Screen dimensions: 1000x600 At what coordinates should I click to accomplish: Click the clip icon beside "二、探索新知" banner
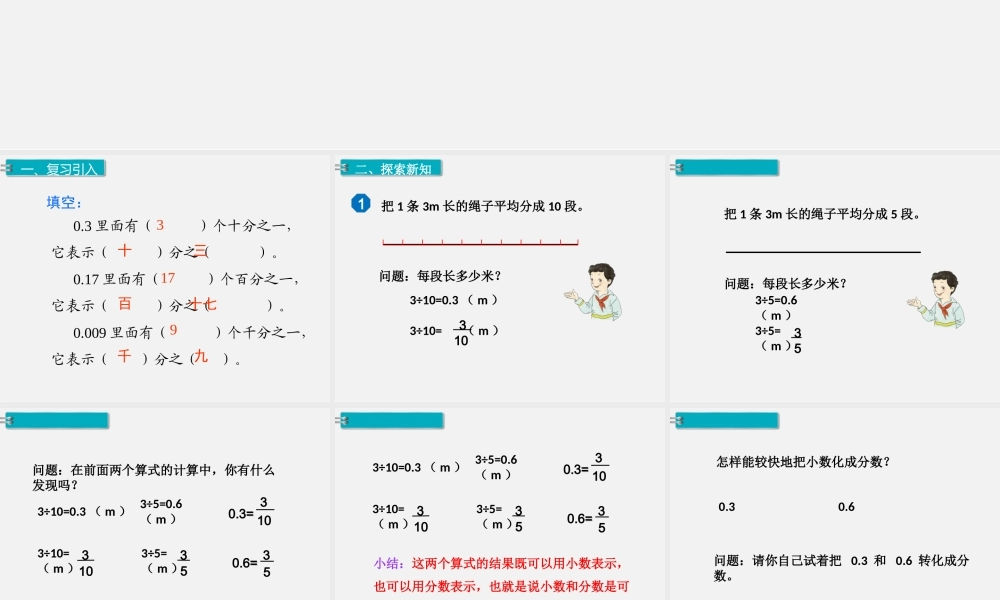pyautogui.click(x=342, y=166)
